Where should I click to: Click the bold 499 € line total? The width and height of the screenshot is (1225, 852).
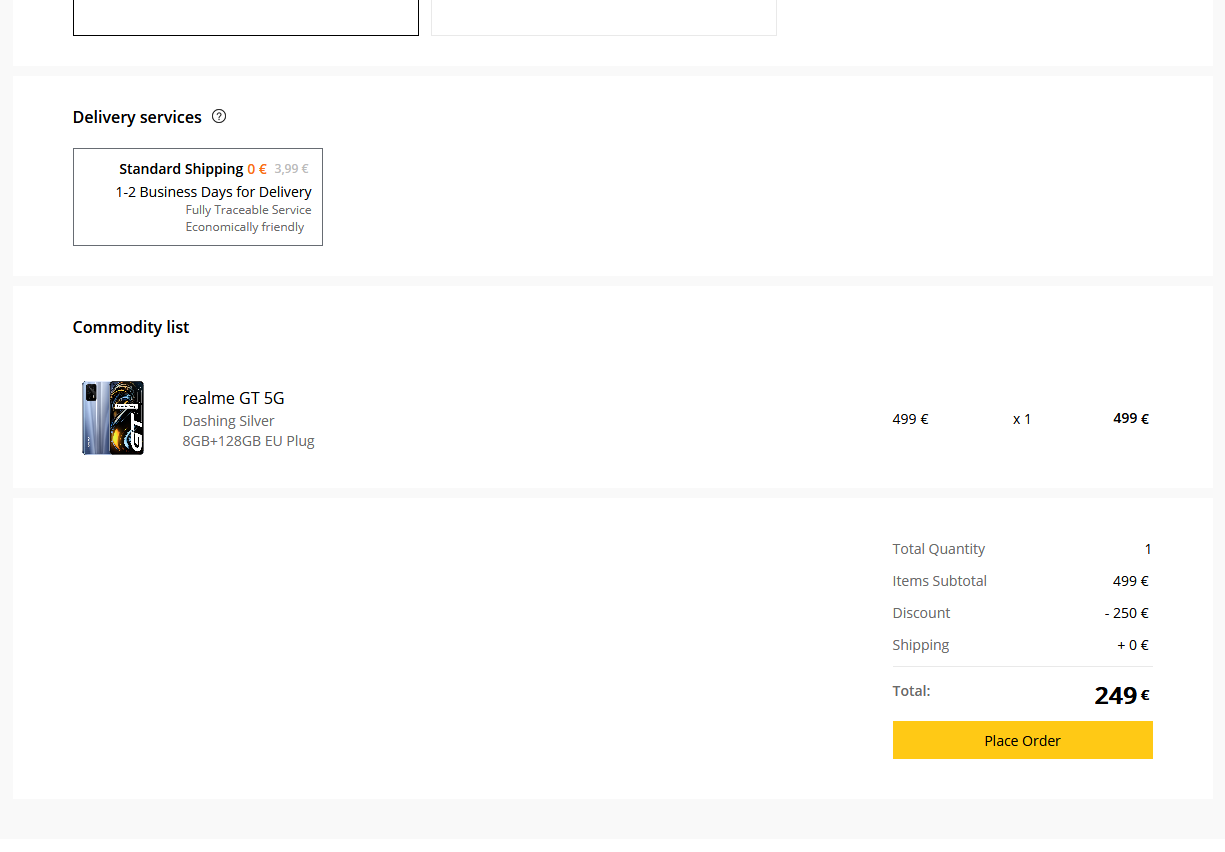click(x=1131, y=419)
